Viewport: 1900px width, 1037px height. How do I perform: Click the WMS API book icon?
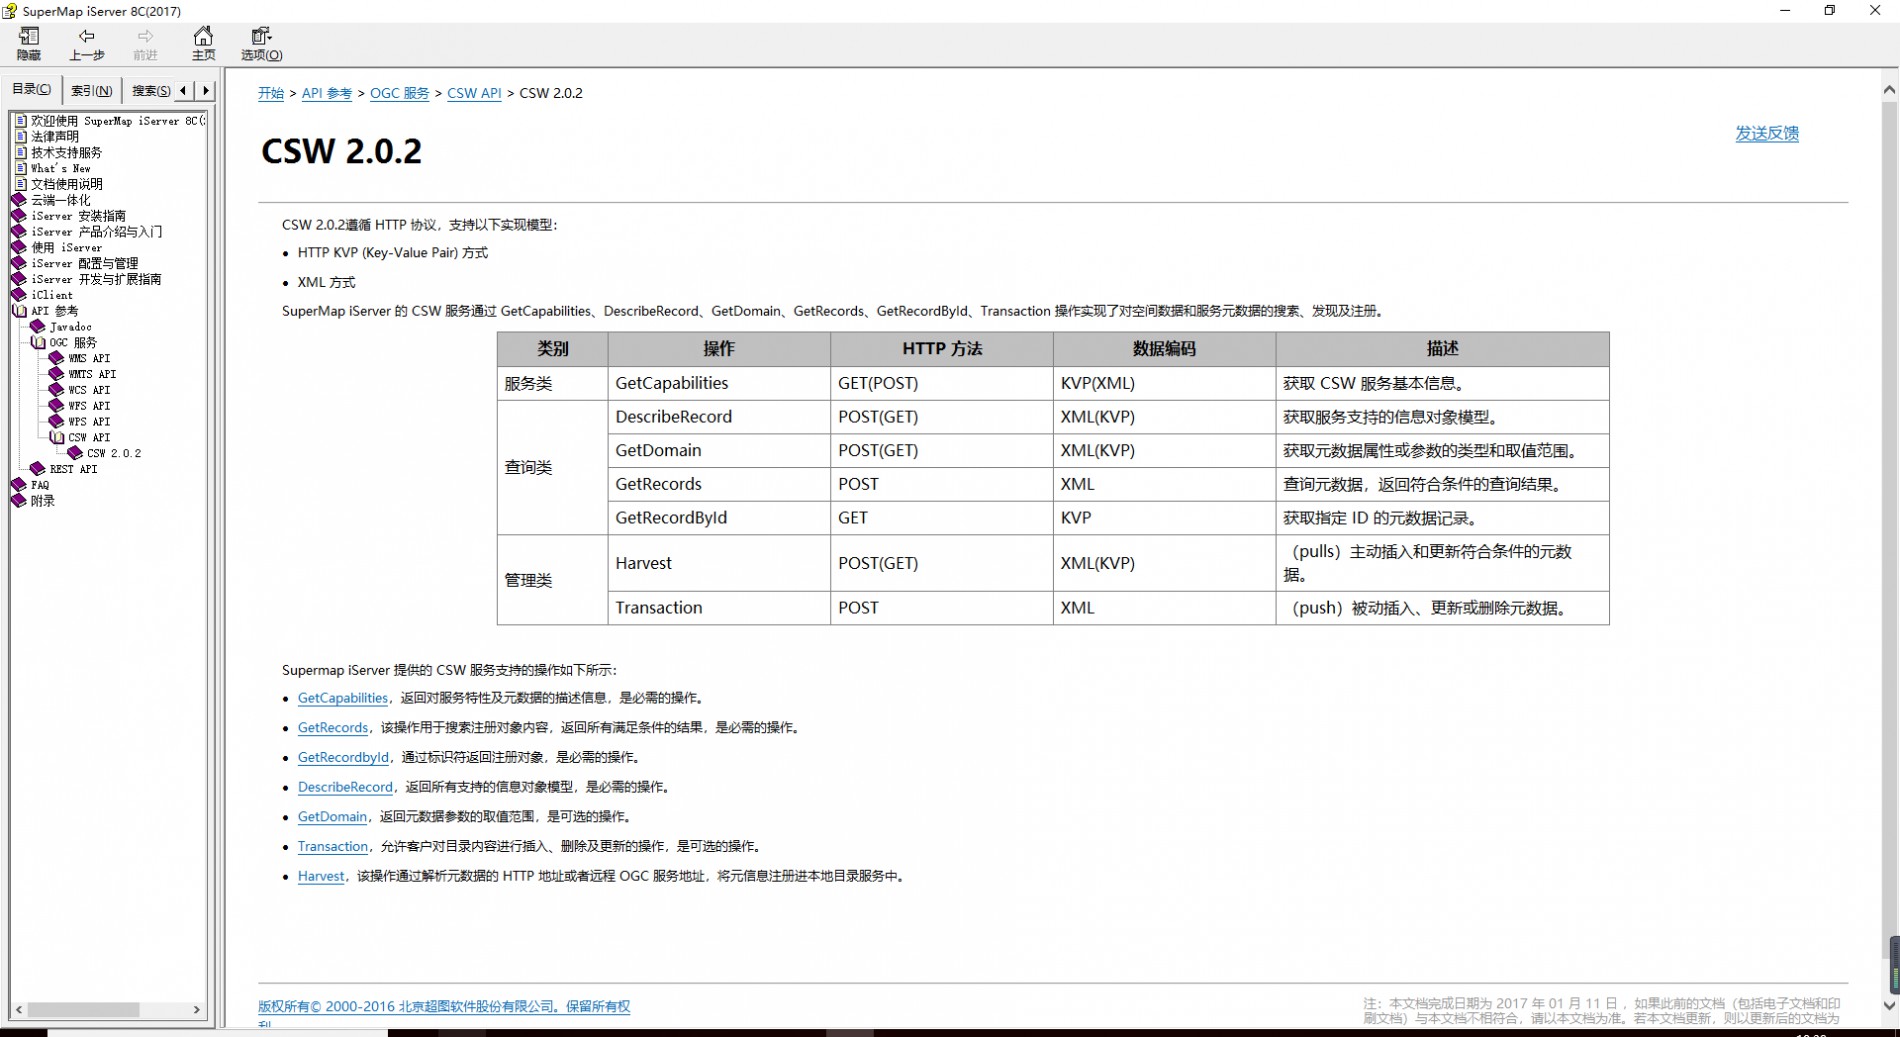point(57,358)
